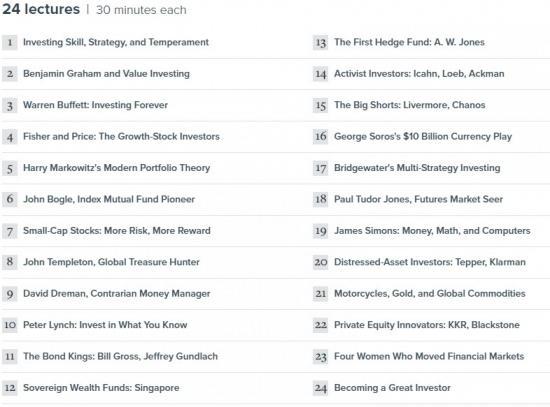
Task: Click the number 18 lecture badge
Action: click(x=321, y=199)
